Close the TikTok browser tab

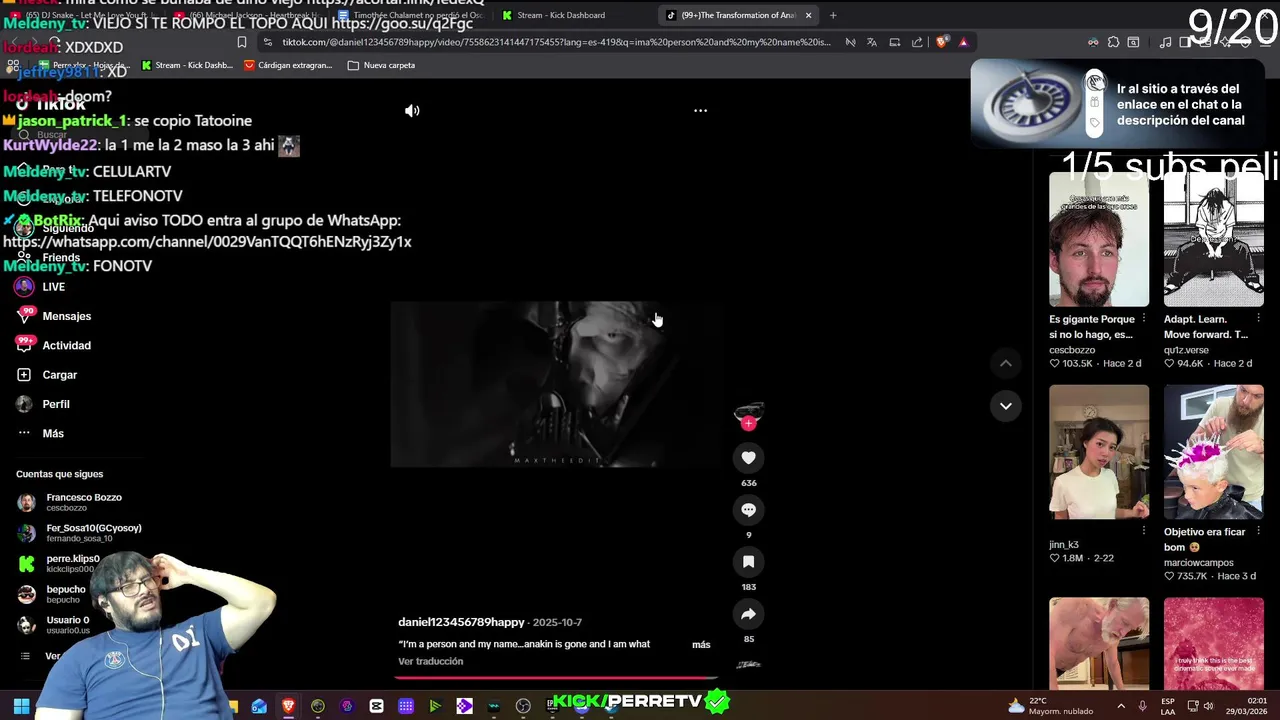808,15
